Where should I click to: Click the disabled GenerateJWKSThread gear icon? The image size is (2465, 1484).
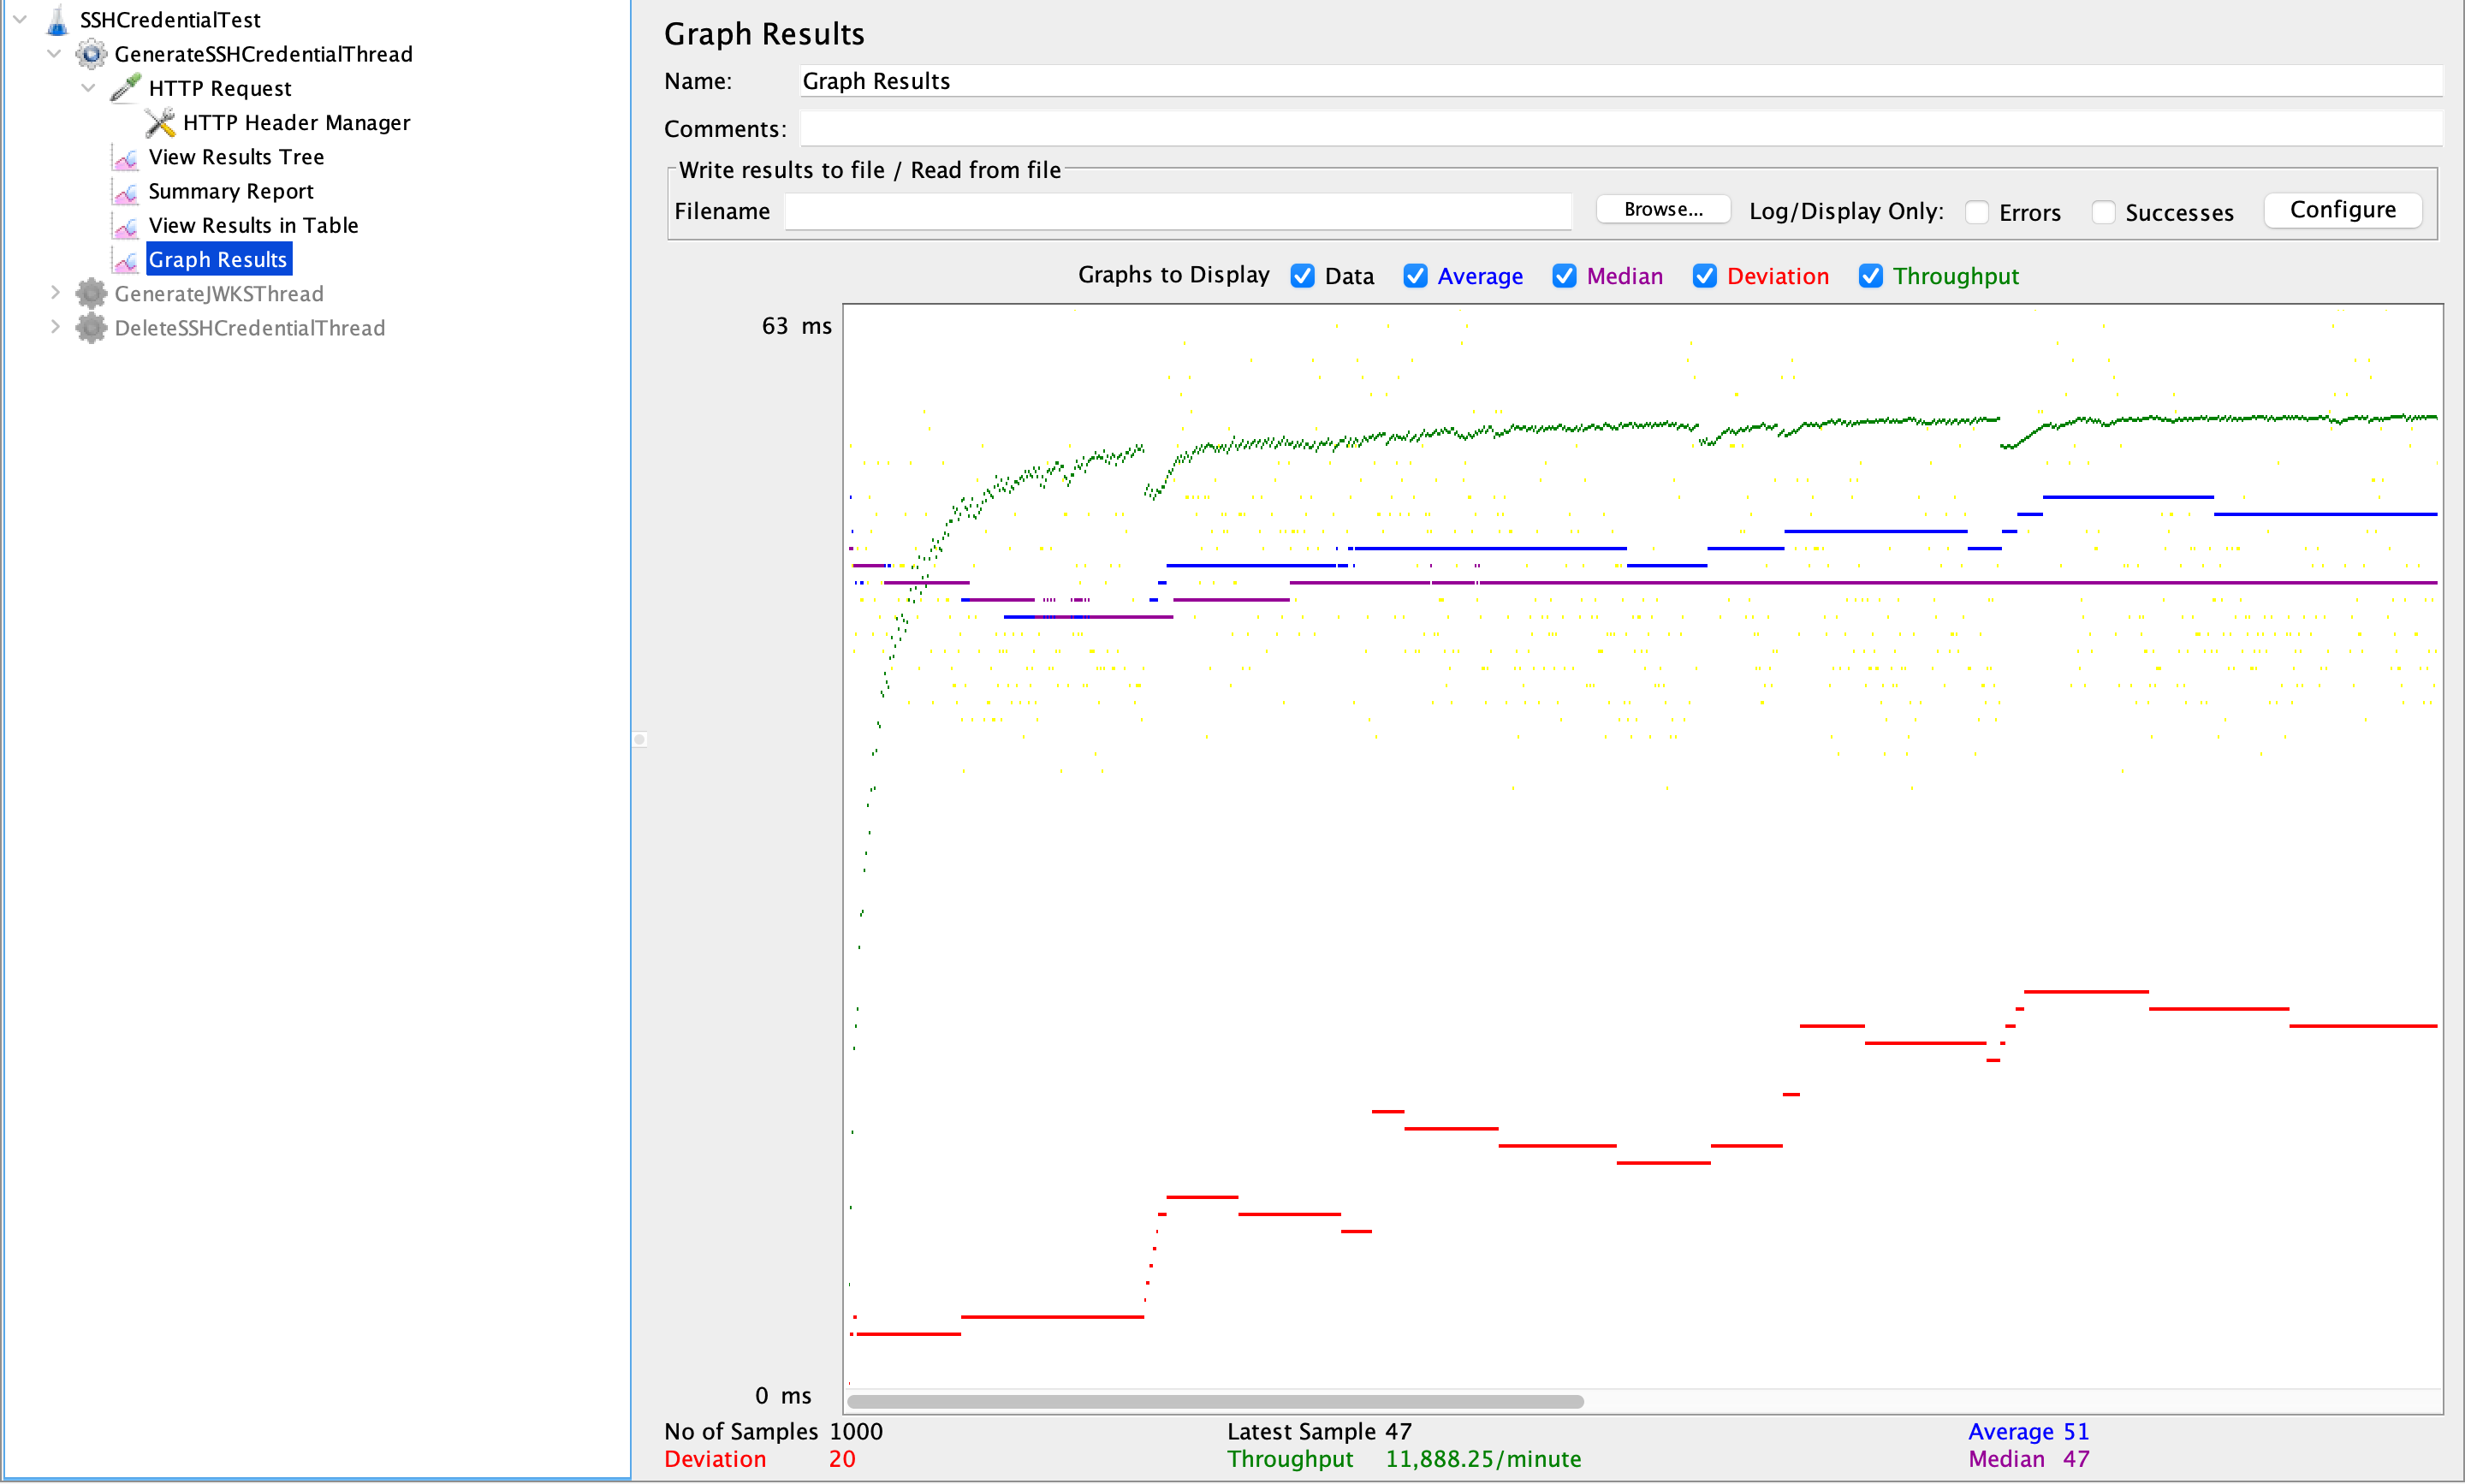[x=91, y=294]
